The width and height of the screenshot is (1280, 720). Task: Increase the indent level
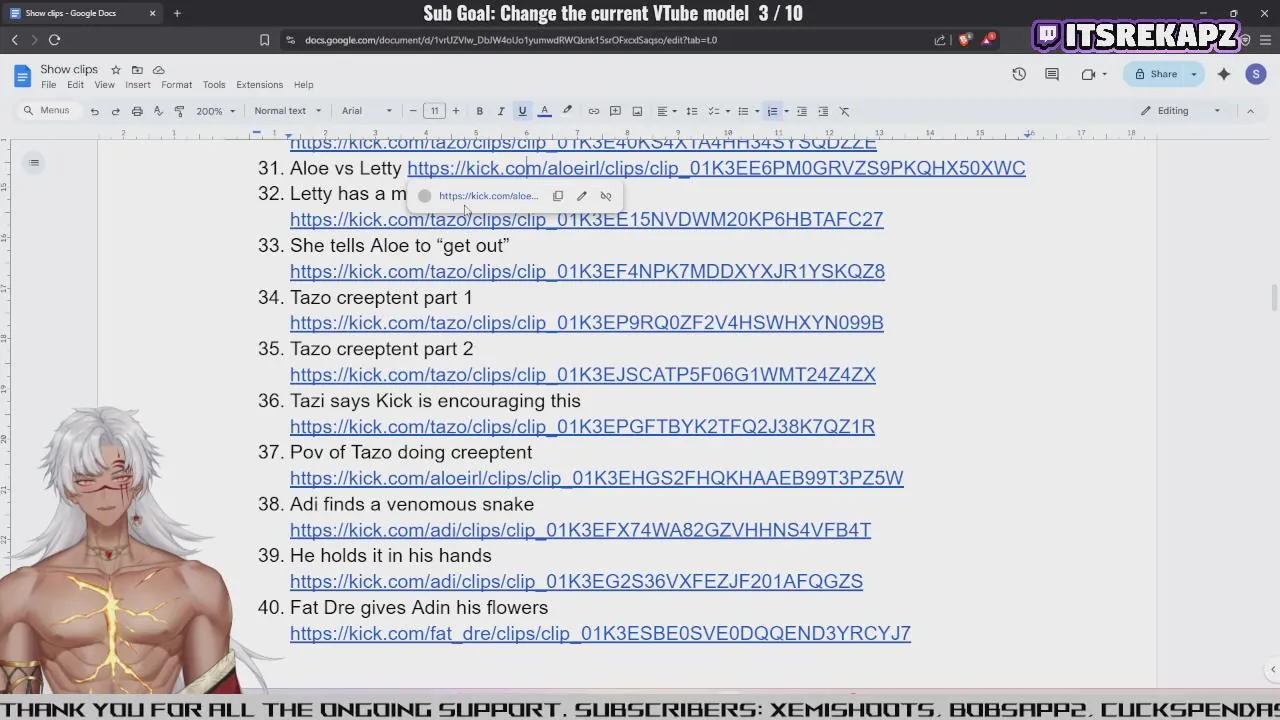pyautogui.click(x=823, y=111)
